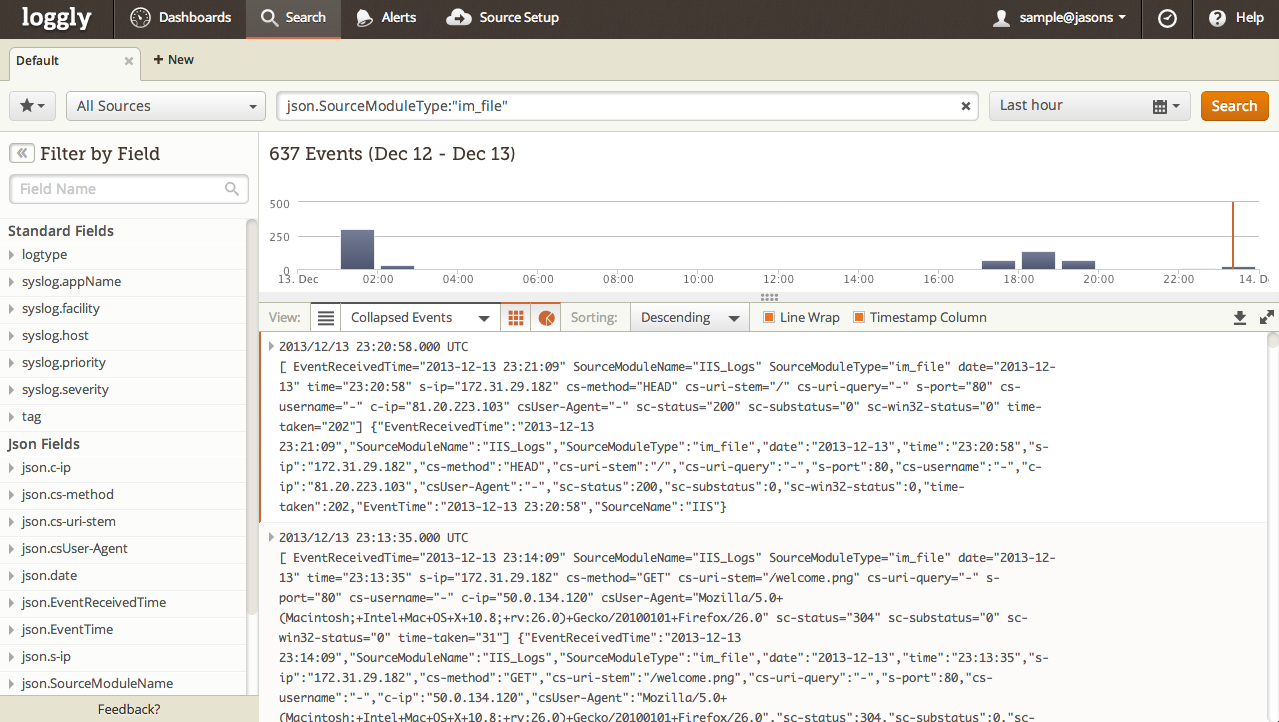Expand the results to full screen

pos(1266,318)
